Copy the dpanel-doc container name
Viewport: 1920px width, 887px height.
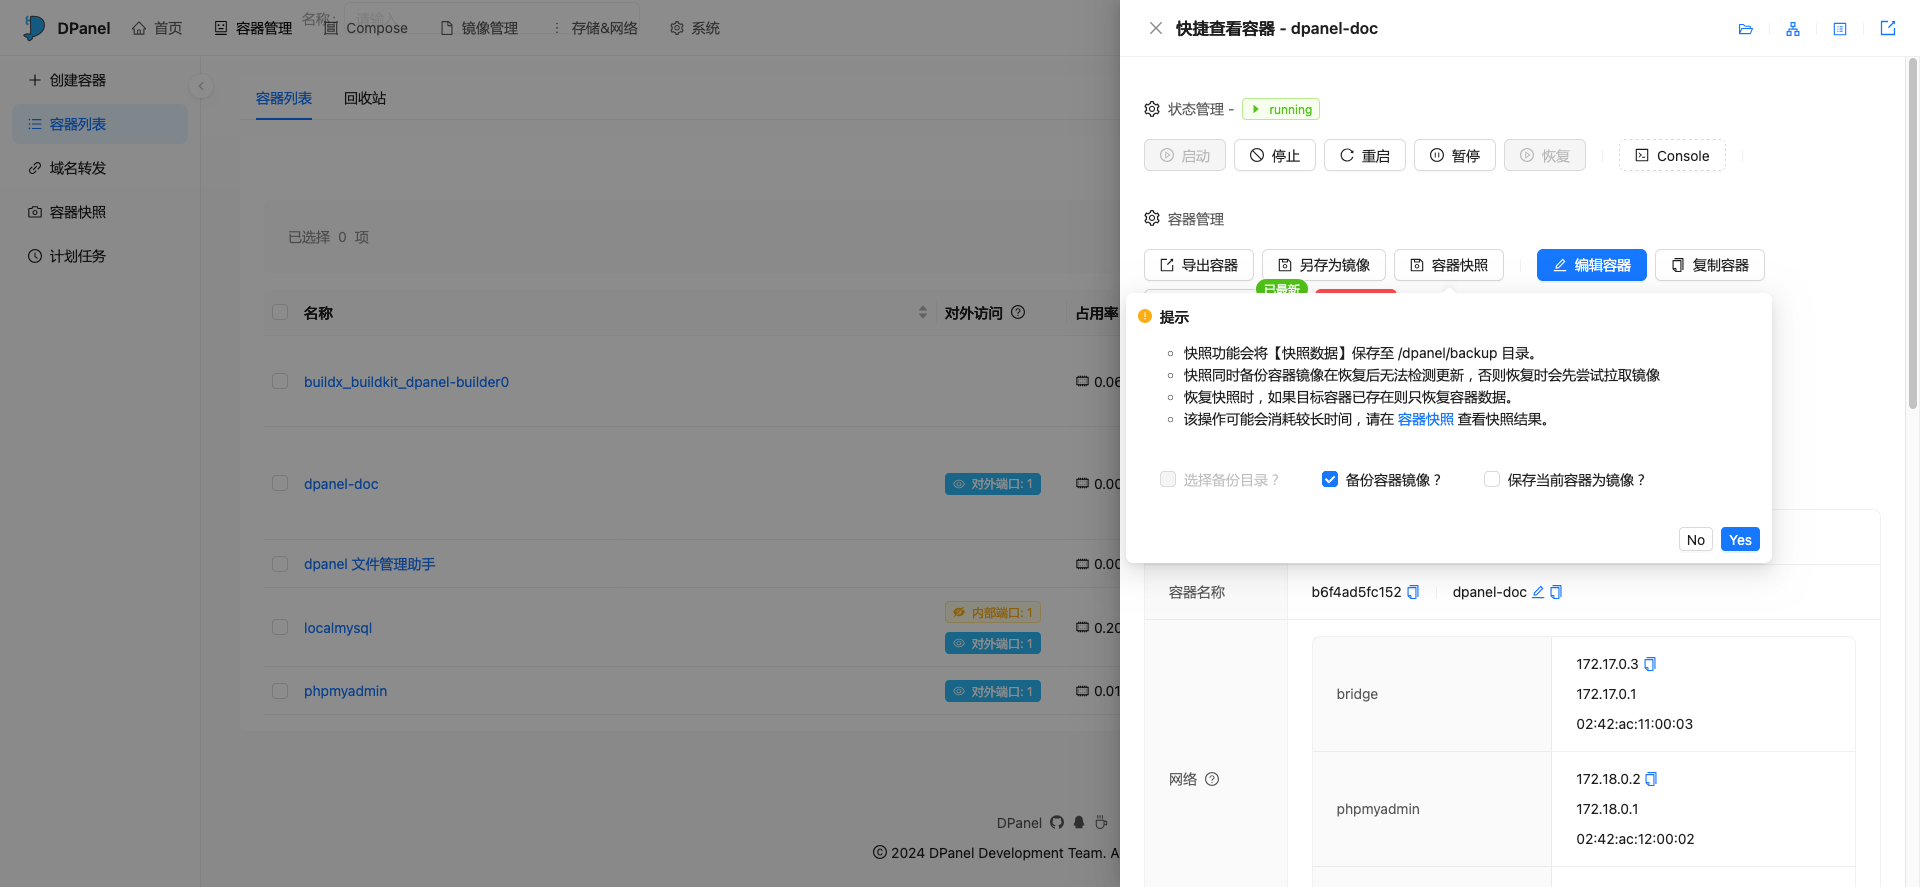(1556, 592)
